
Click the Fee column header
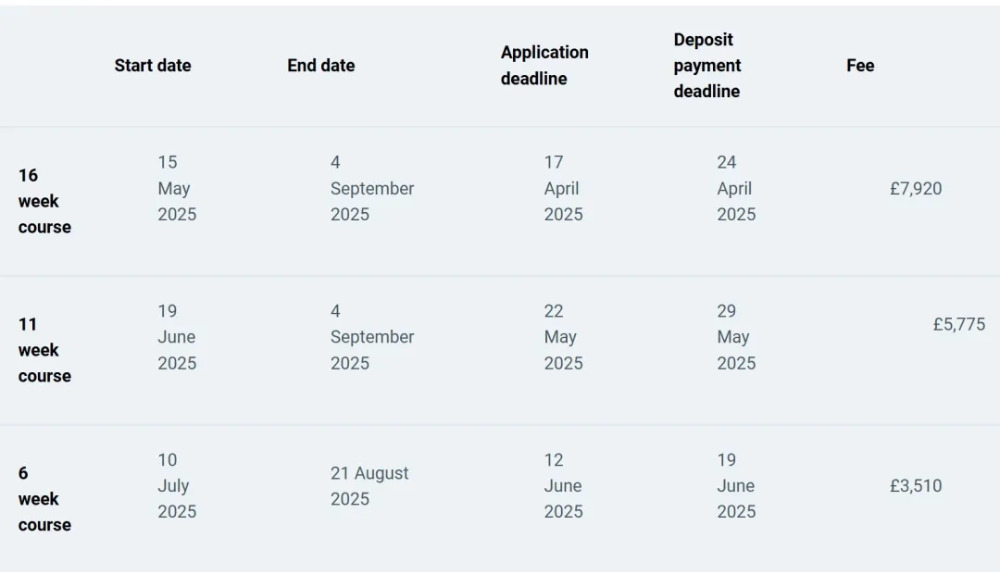click(x=860, y=66)
